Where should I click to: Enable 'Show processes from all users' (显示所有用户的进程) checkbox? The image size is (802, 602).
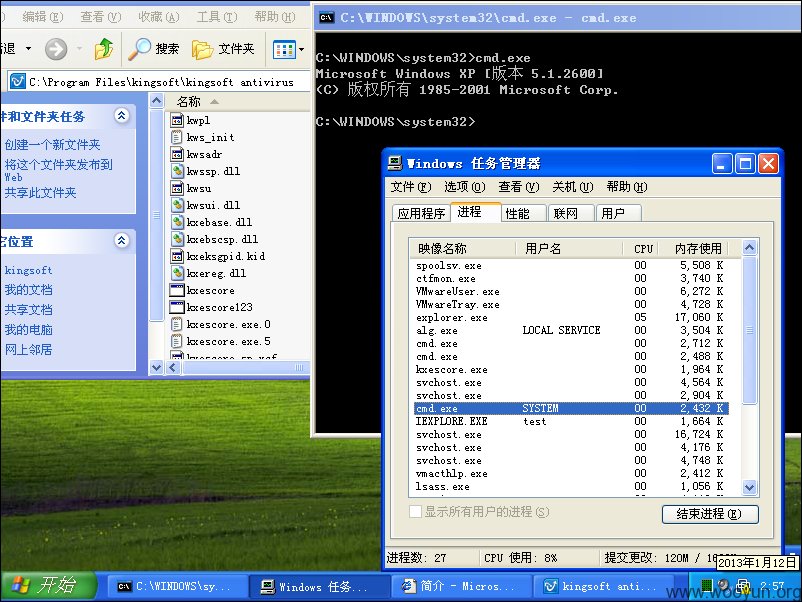point(415,511)
